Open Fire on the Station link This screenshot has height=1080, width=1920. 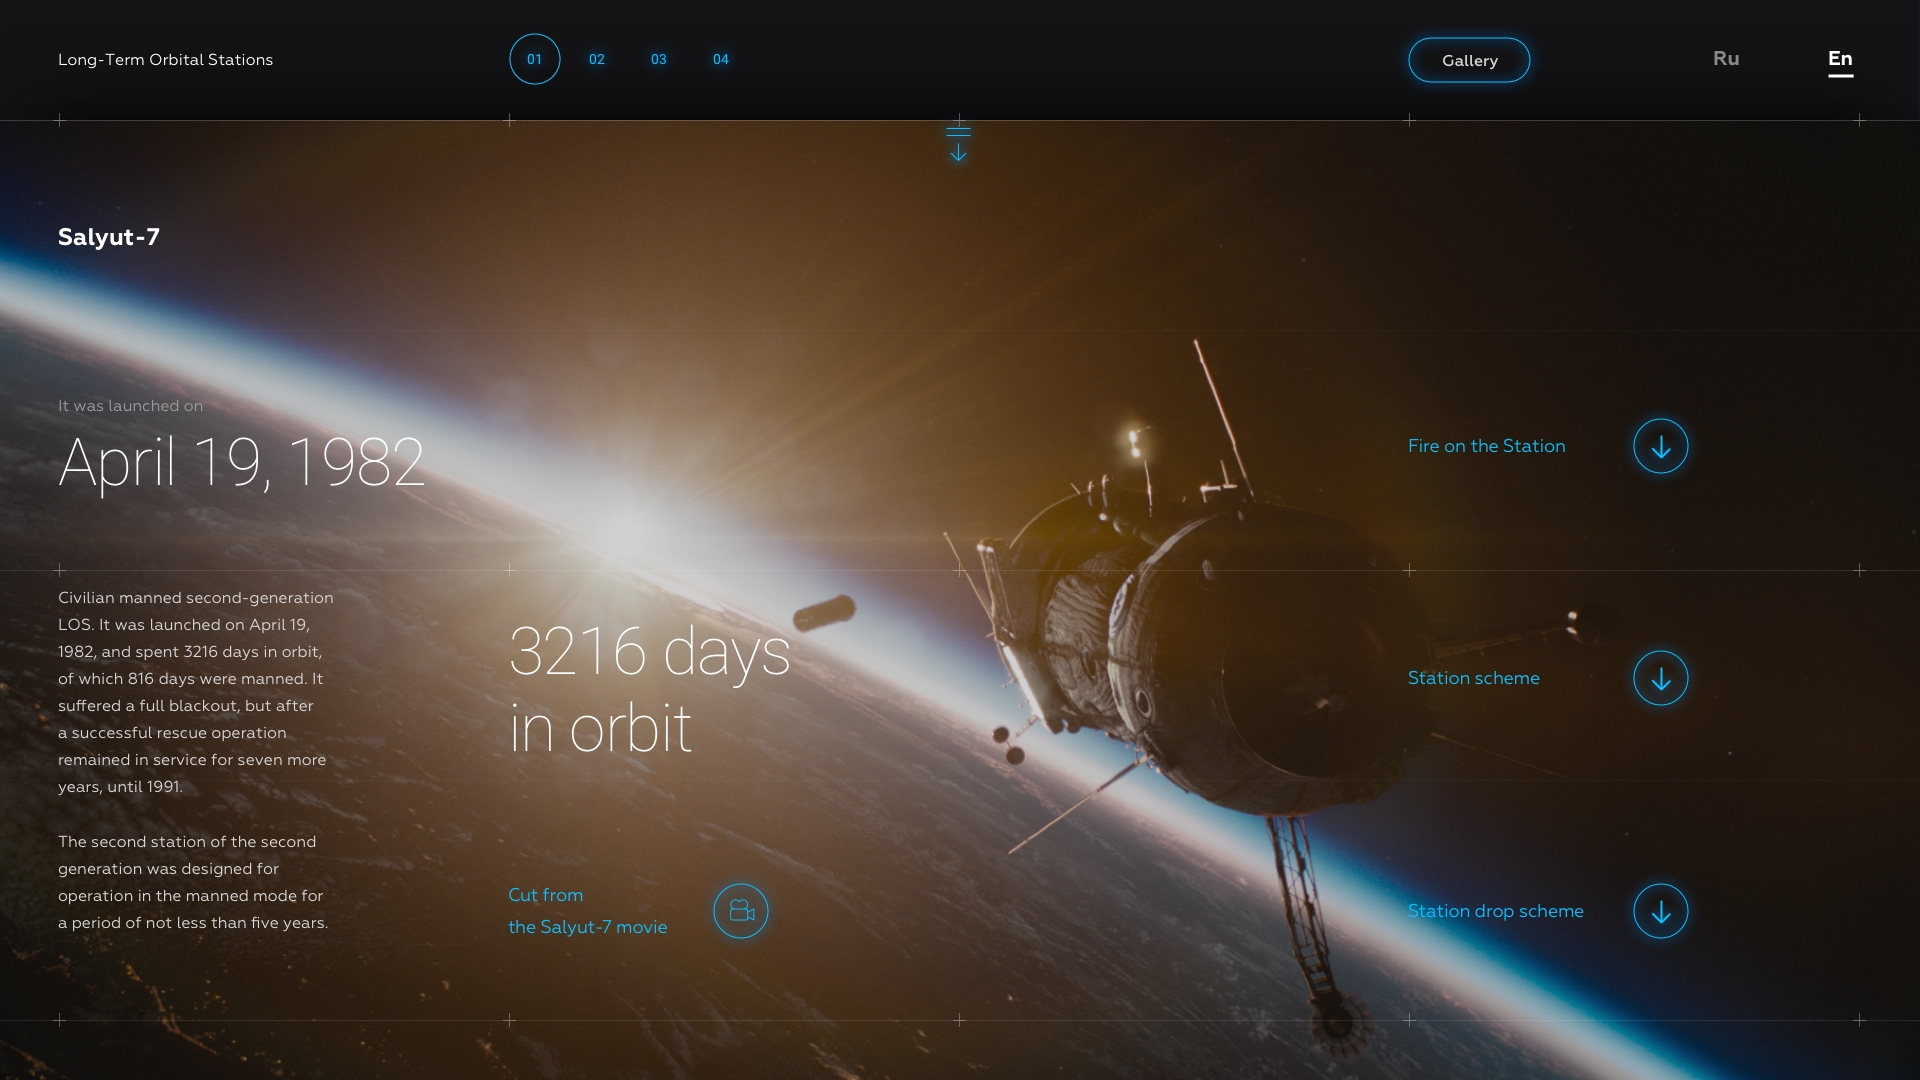coord(1486,446)
